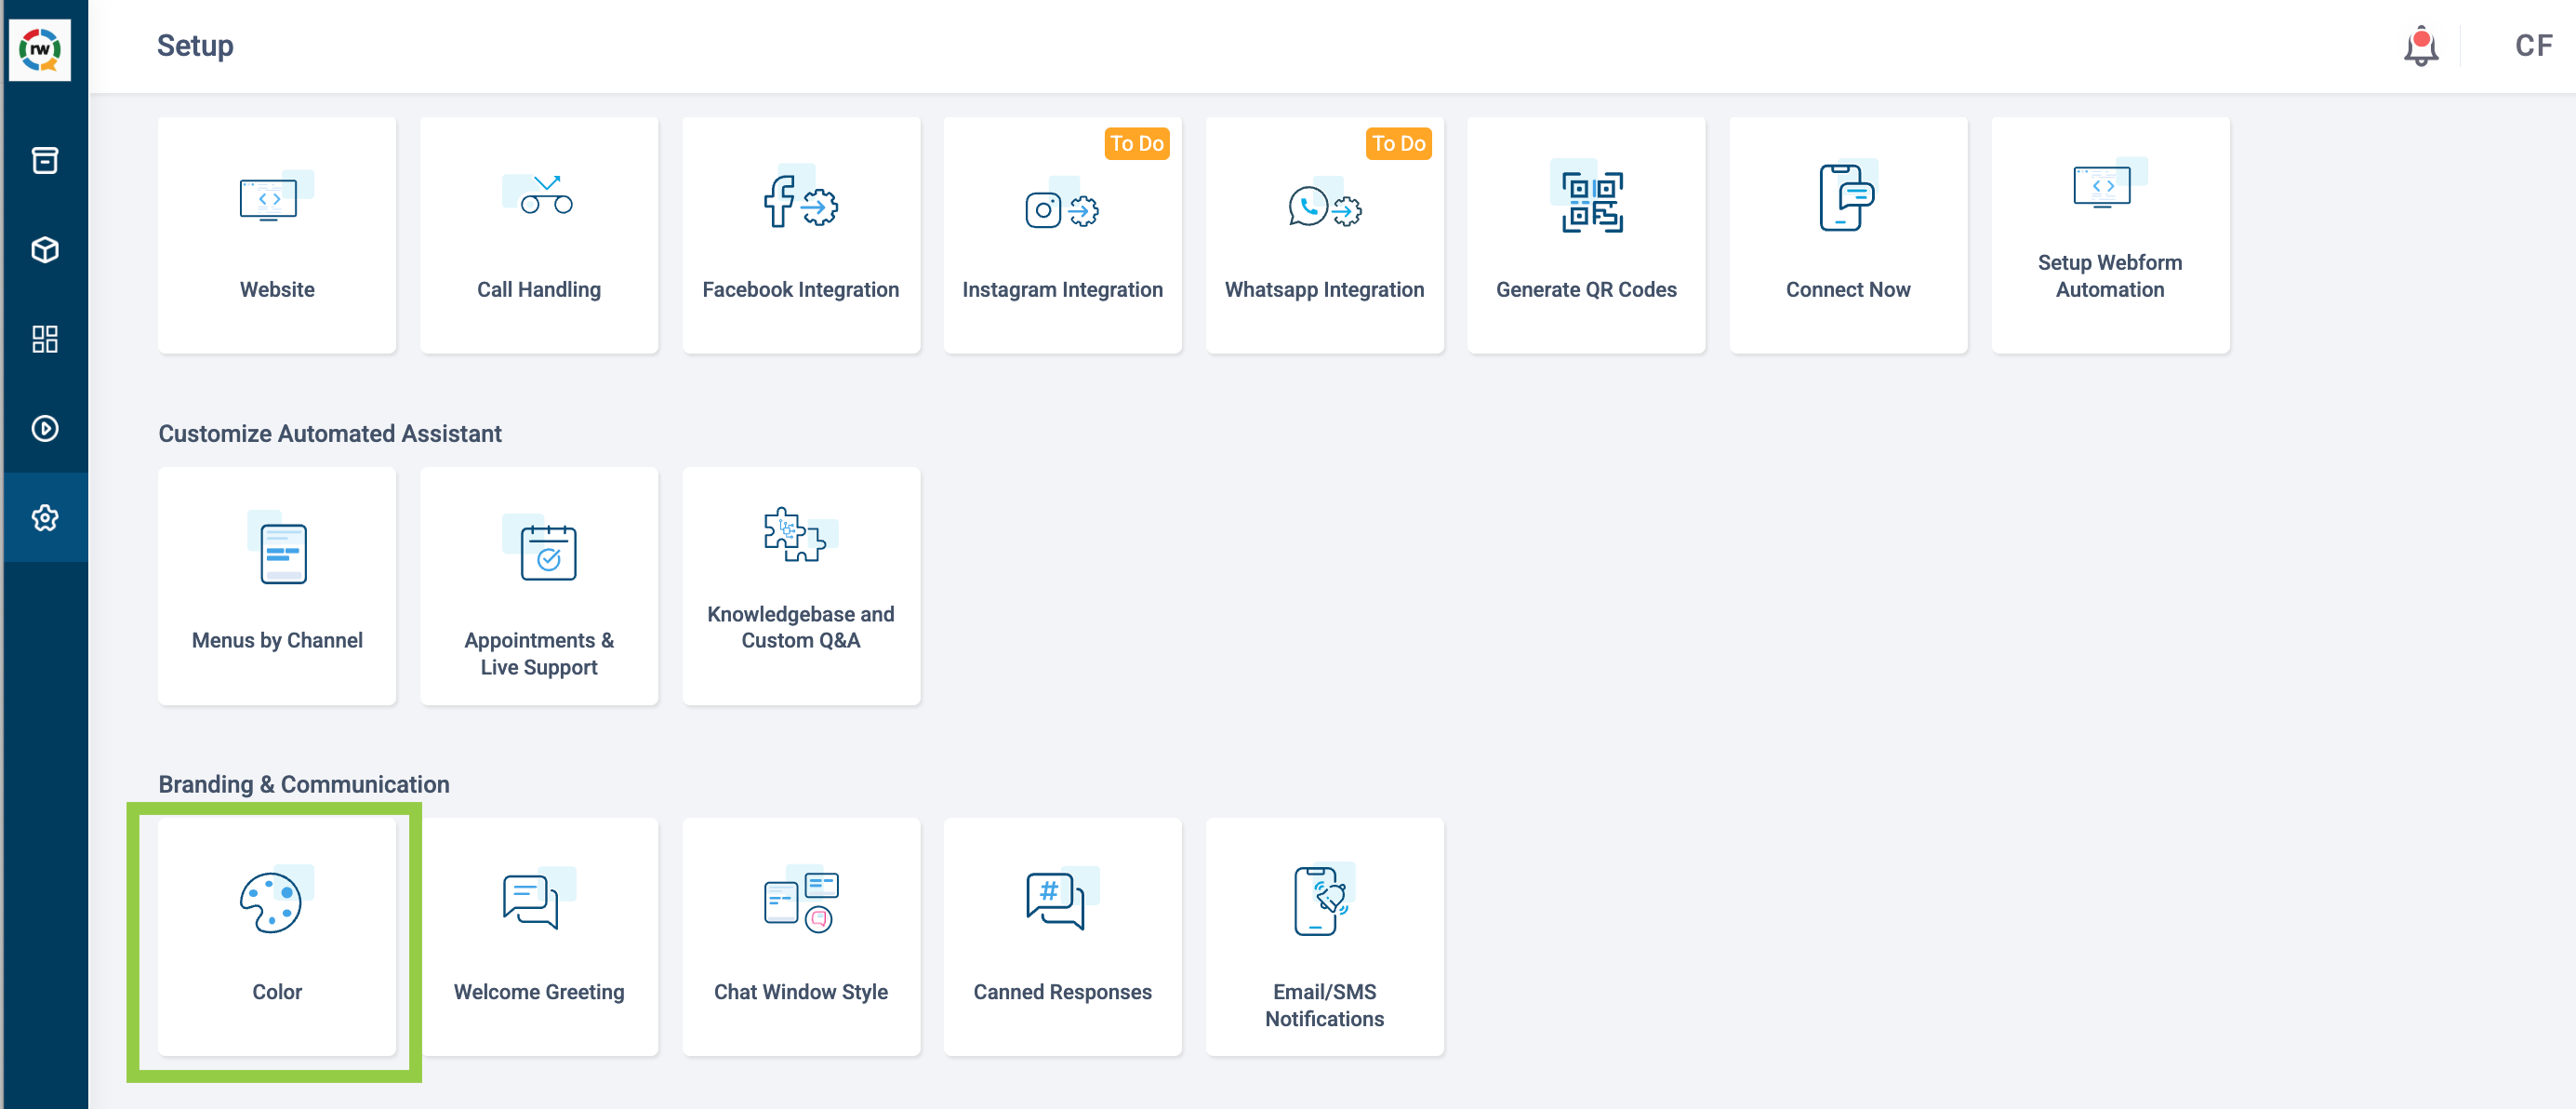Open the Instagram Integration tile

[1062, 235]
